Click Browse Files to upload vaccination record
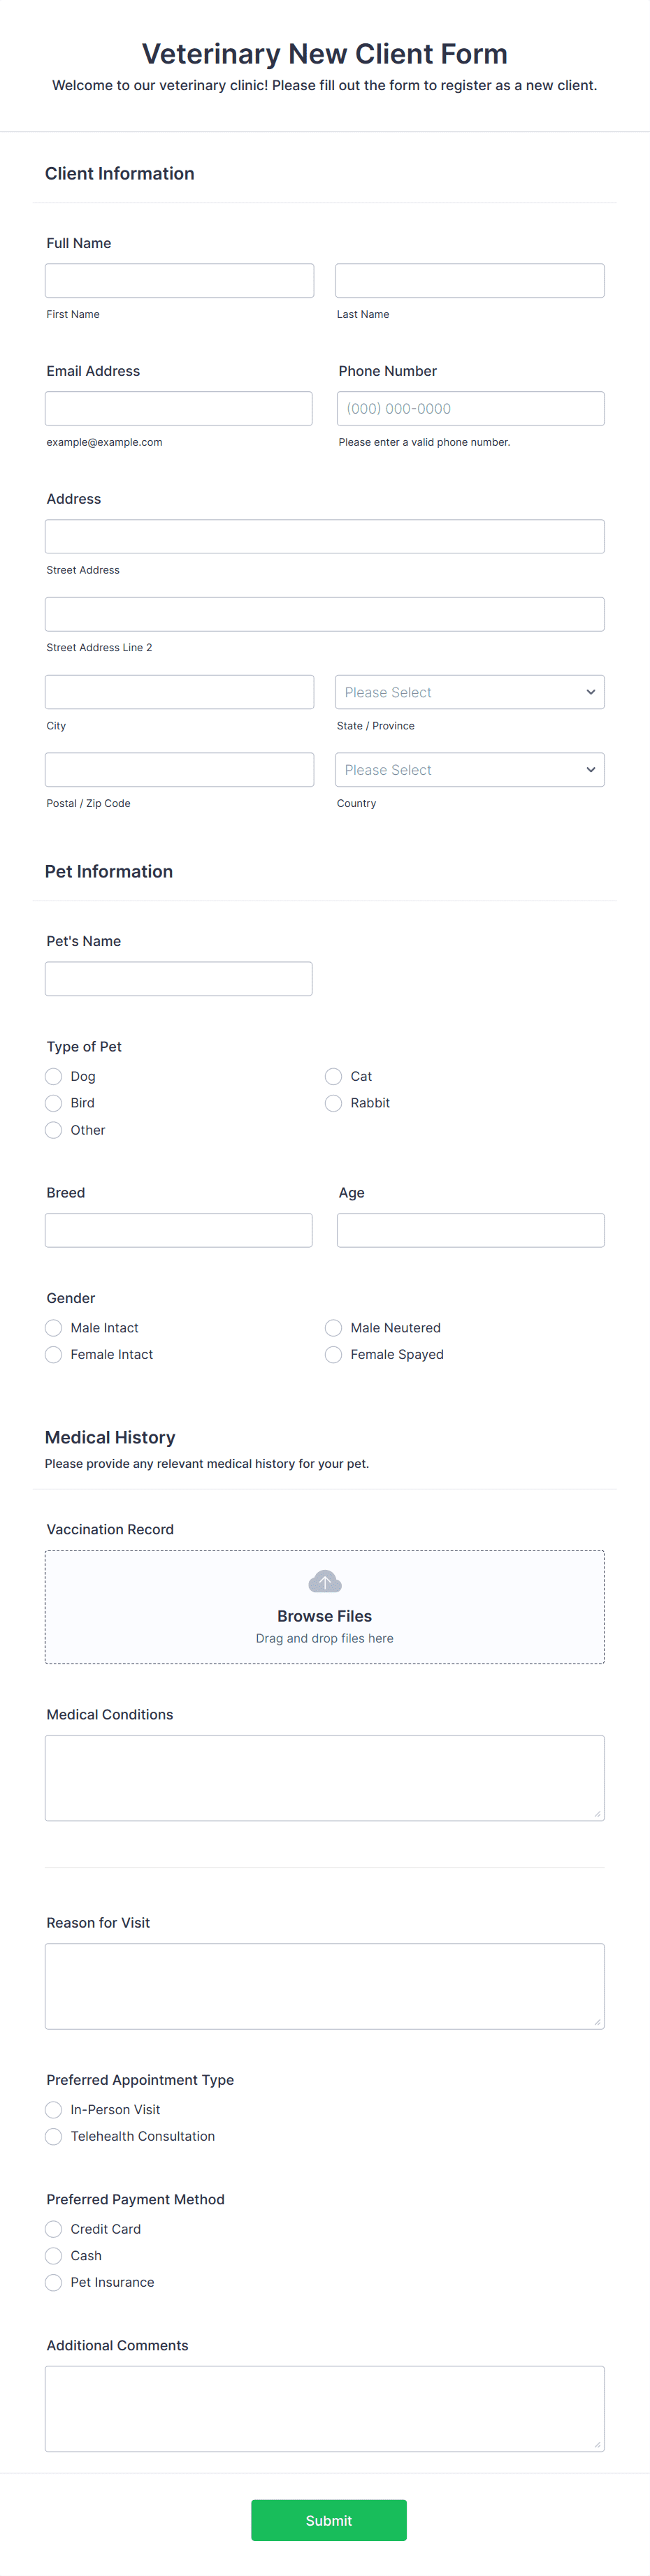 [x=324, y=1615]
